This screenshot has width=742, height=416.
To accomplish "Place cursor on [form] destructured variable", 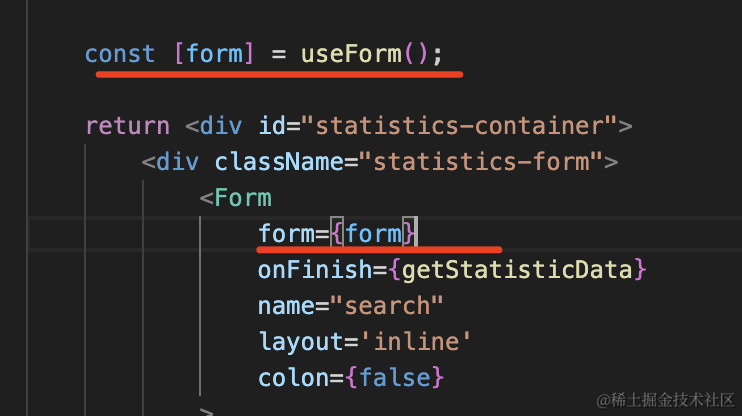I will 214,54.
